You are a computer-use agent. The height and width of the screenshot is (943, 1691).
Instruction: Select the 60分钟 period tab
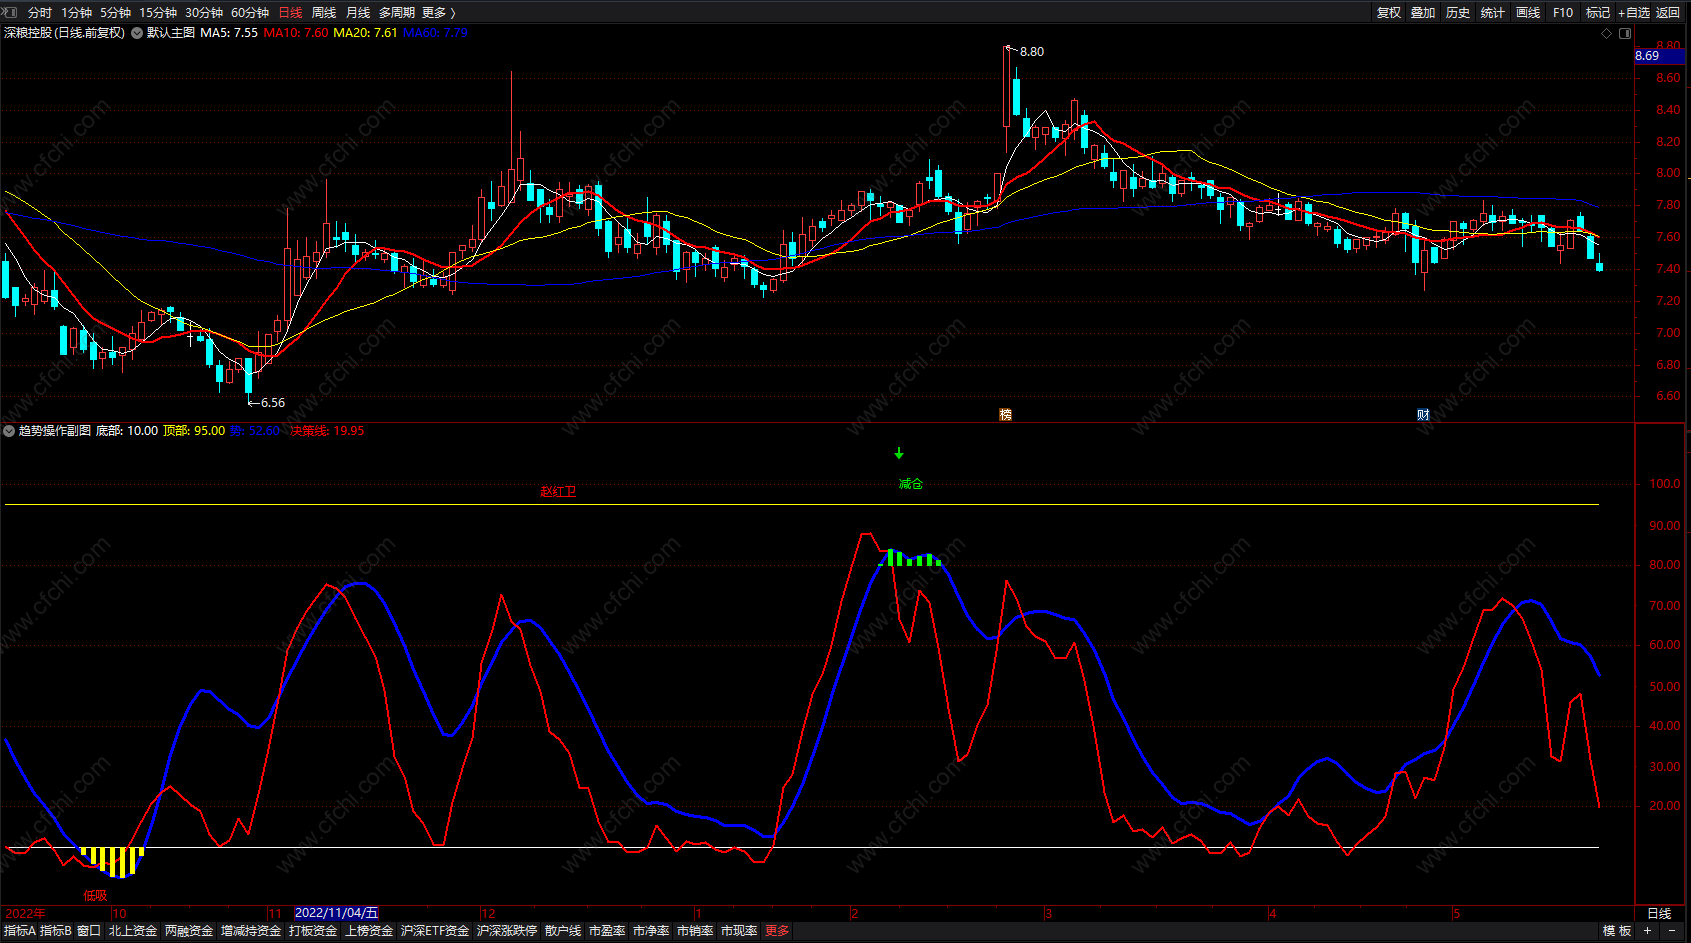tap(250, 12)
